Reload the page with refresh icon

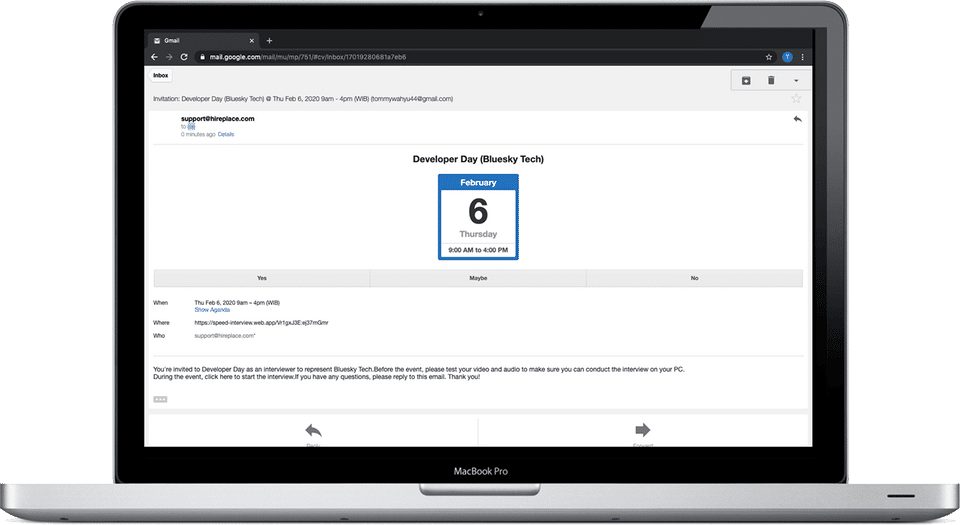tap(184, 57)
